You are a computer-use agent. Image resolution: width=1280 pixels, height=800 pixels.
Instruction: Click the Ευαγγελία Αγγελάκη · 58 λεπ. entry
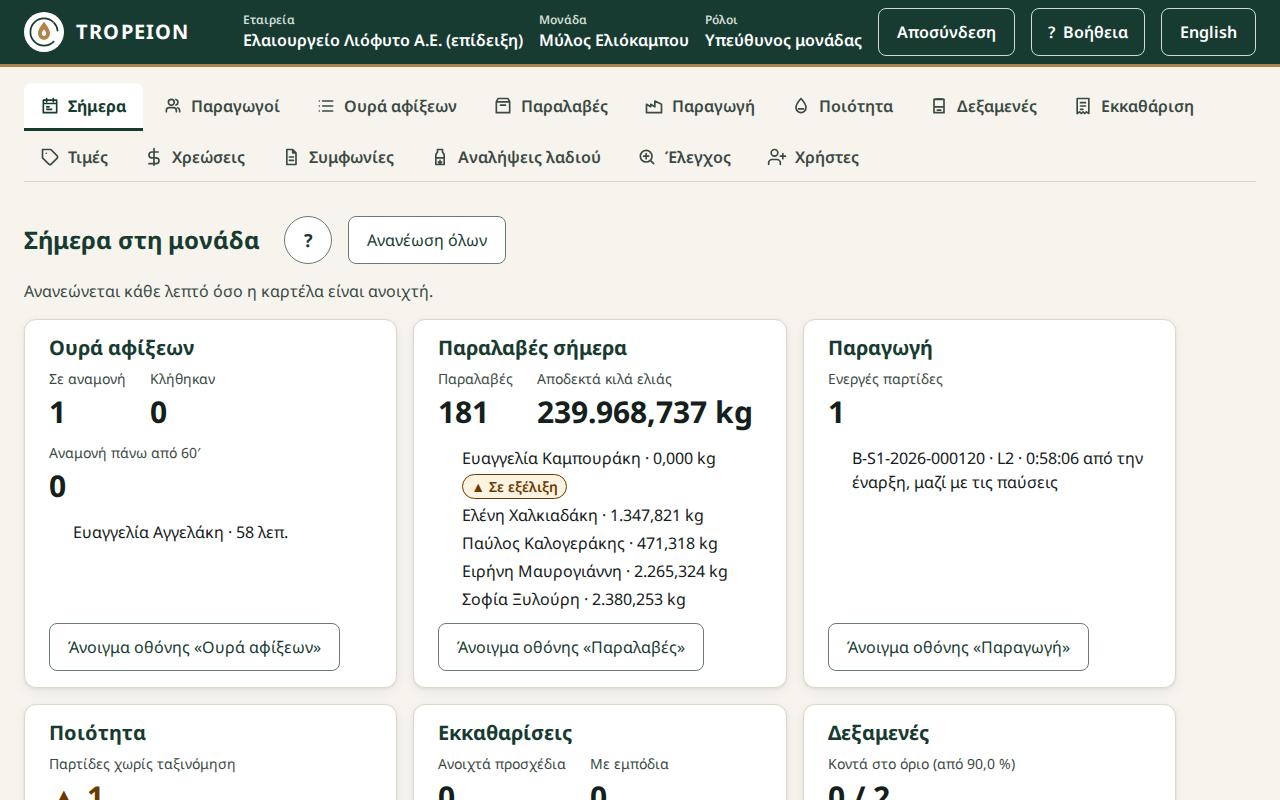tap(181, 532)
